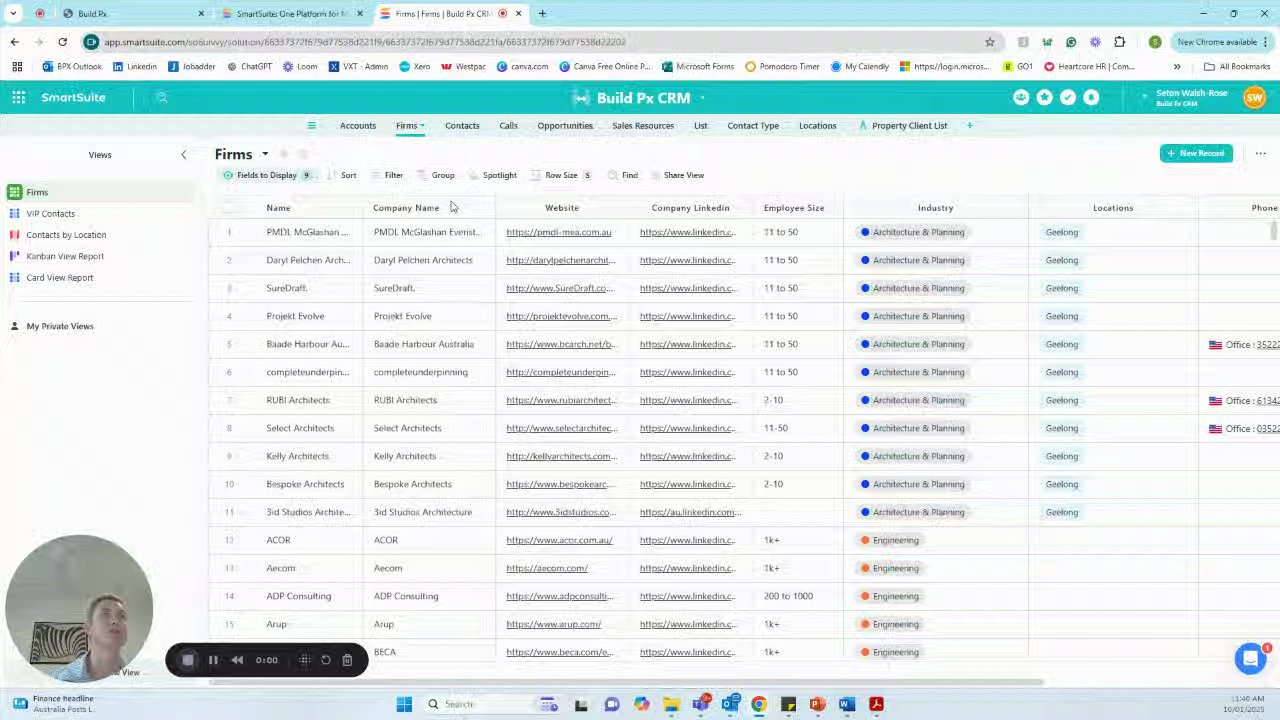Open Google Chrome from the taskbar
The width and height of the screenshot is (1280, 720).
click(759, 704)
